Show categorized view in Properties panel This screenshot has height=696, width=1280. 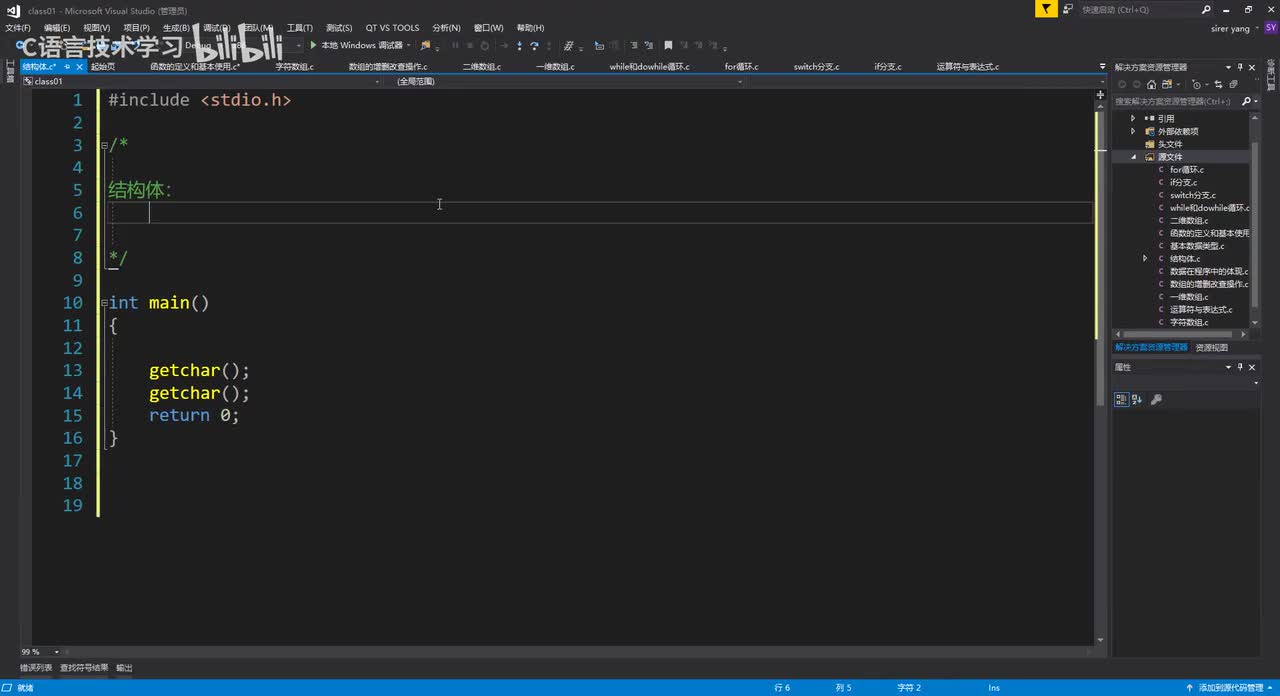[x=1122, y=399]
